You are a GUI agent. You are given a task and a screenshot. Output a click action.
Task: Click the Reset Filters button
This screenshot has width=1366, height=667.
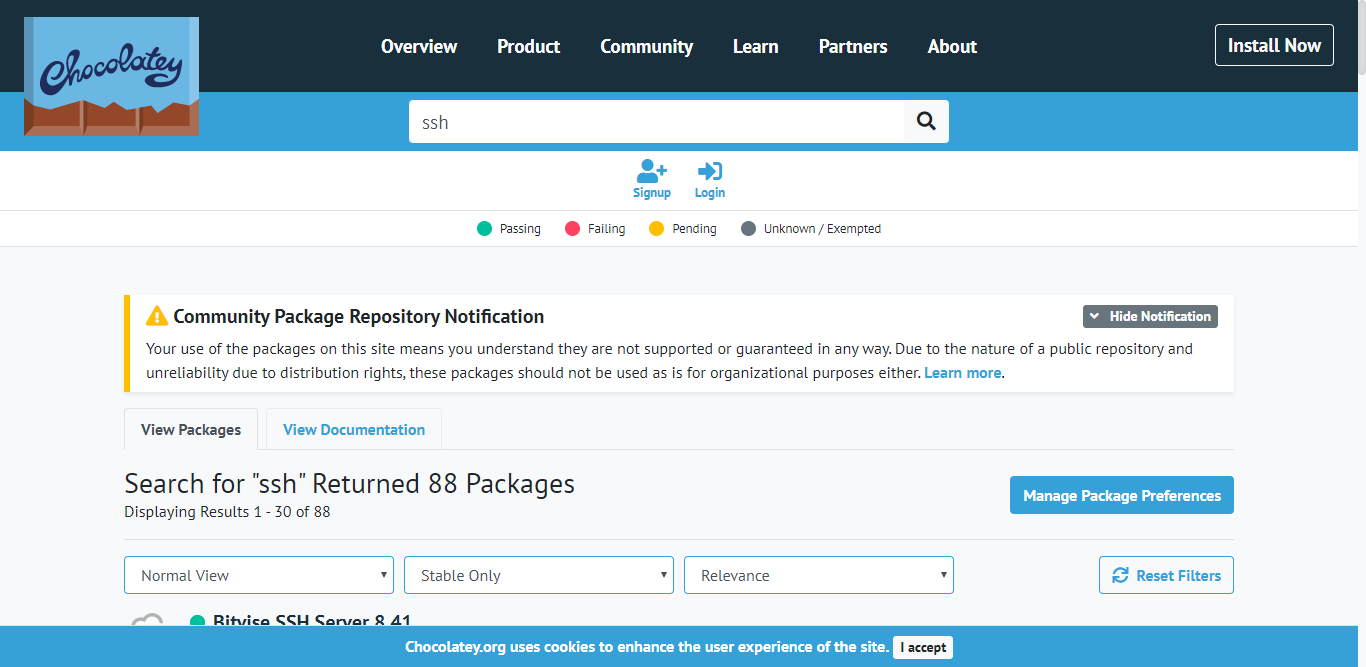pos(1166,575)
